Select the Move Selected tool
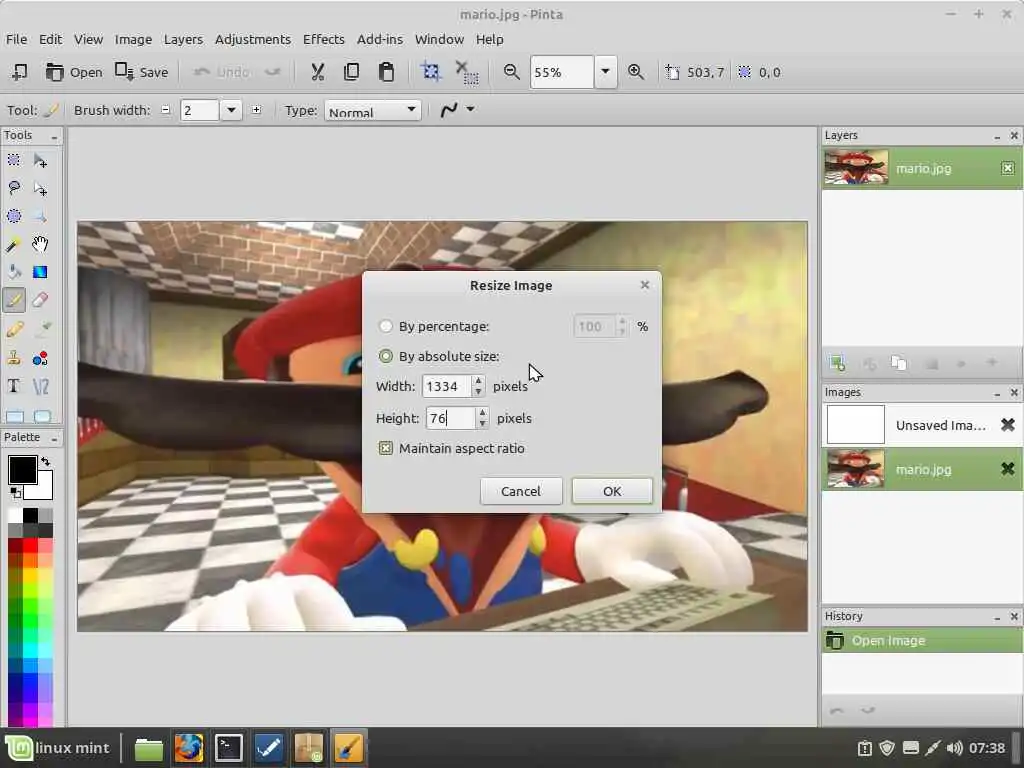Image resolution: width=1024 pixels, height=768 pixels. point(40,160)
